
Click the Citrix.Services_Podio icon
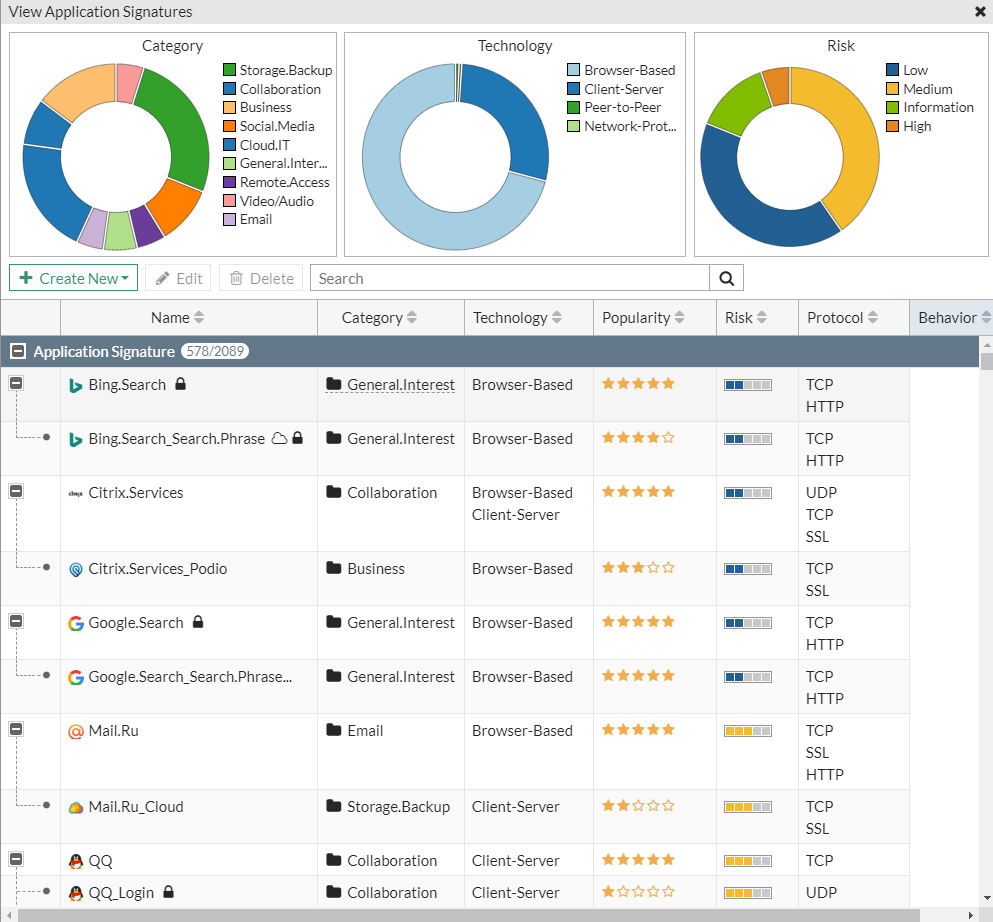tap(75, 569)
